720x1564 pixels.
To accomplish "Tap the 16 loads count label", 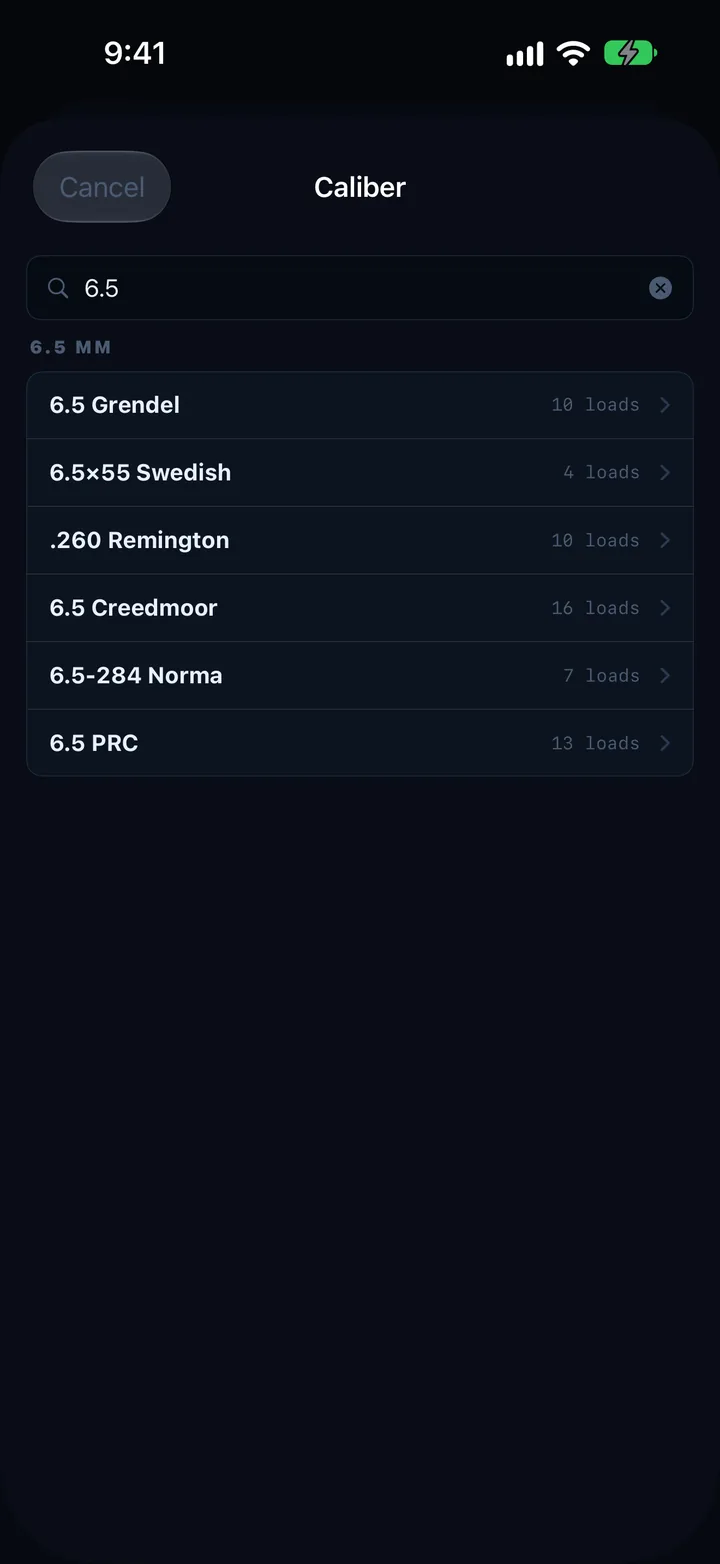I will coord(595,608).
